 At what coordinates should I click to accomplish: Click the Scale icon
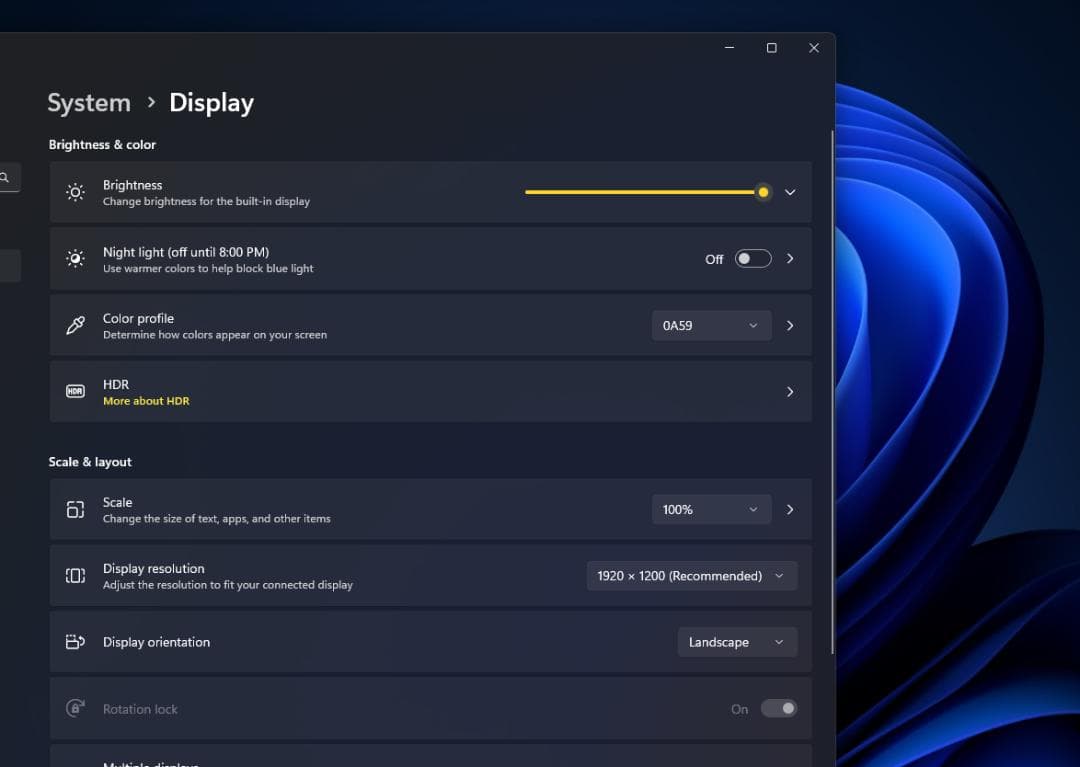coord(75,510)
